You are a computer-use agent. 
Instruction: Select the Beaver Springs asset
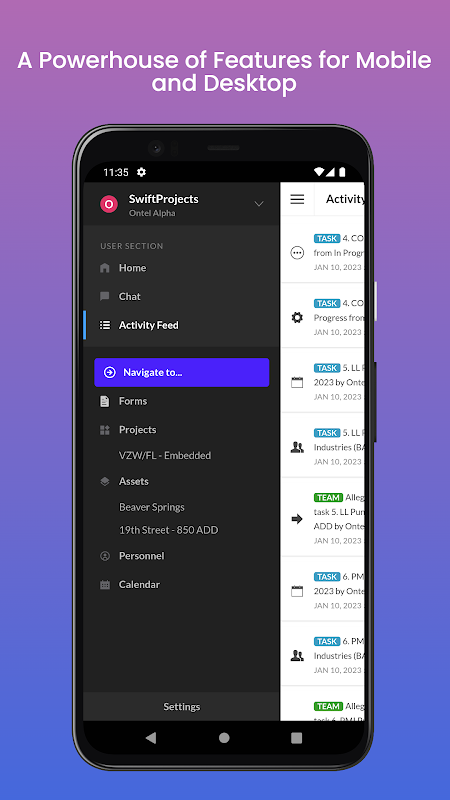(152, 507)
